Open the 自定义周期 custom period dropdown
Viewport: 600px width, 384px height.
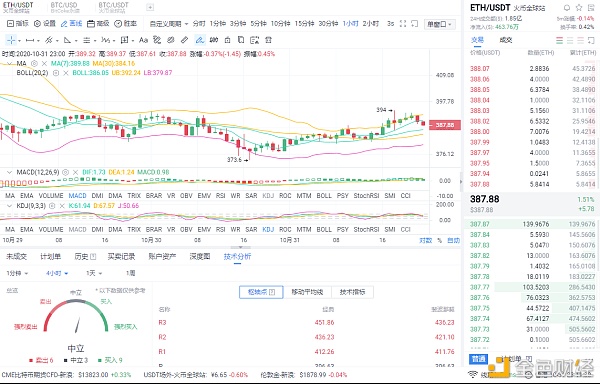168,24
